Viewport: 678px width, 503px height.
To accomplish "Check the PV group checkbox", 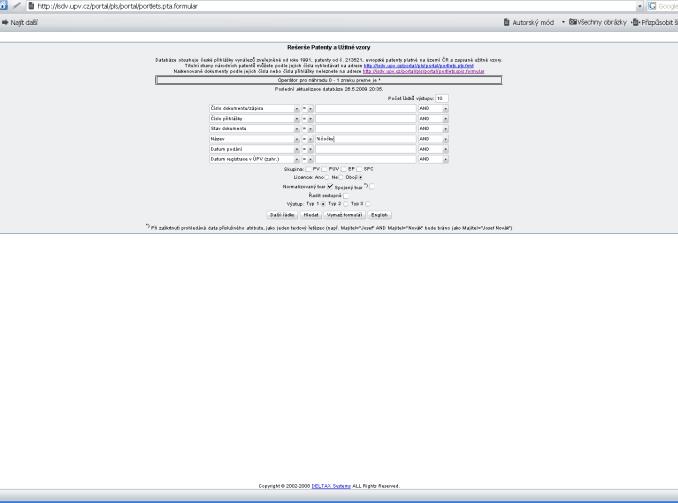I will coord(308,169).
